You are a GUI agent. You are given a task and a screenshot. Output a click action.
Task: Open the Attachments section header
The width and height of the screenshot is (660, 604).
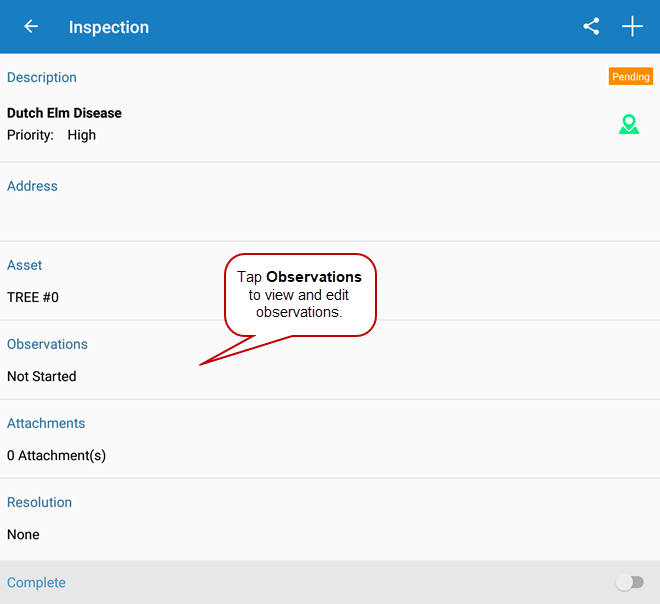coord(46,423)
